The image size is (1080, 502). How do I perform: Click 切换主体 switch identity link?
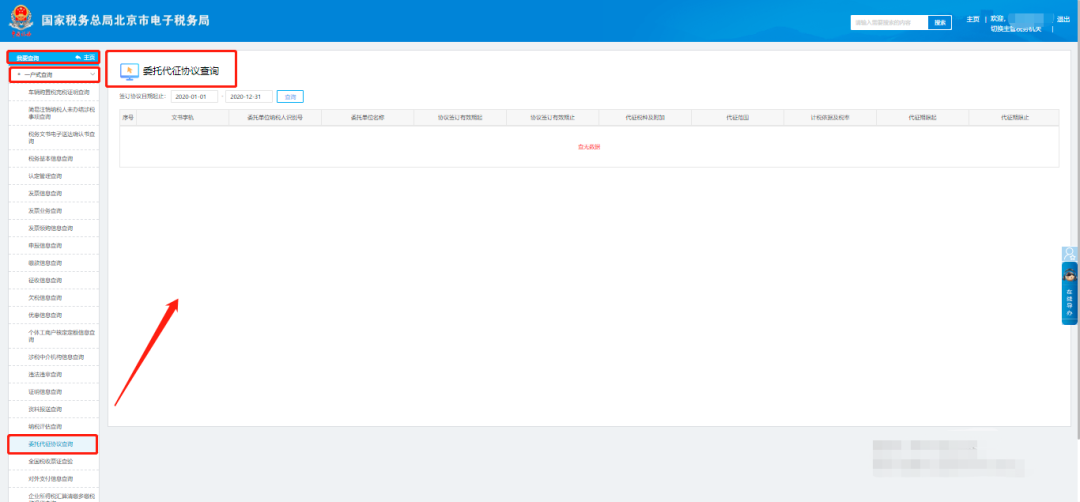1016,29
